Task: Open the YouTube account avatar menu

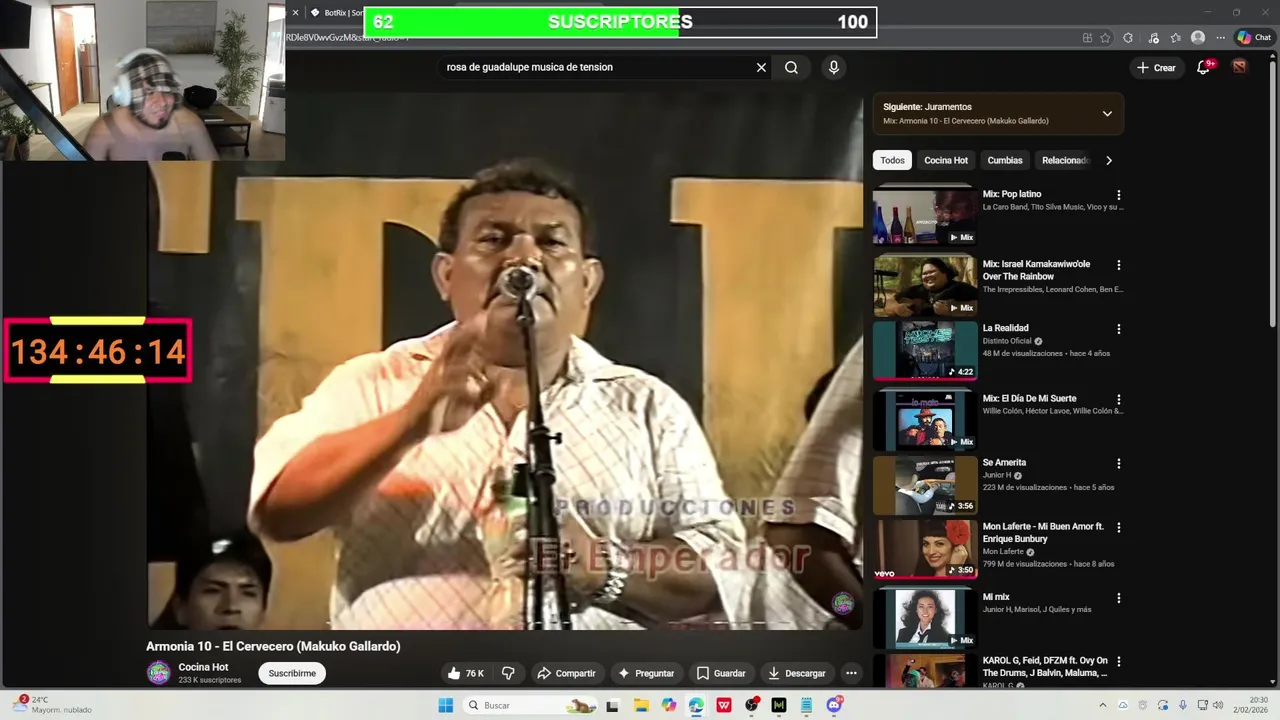Action: 1239,67
